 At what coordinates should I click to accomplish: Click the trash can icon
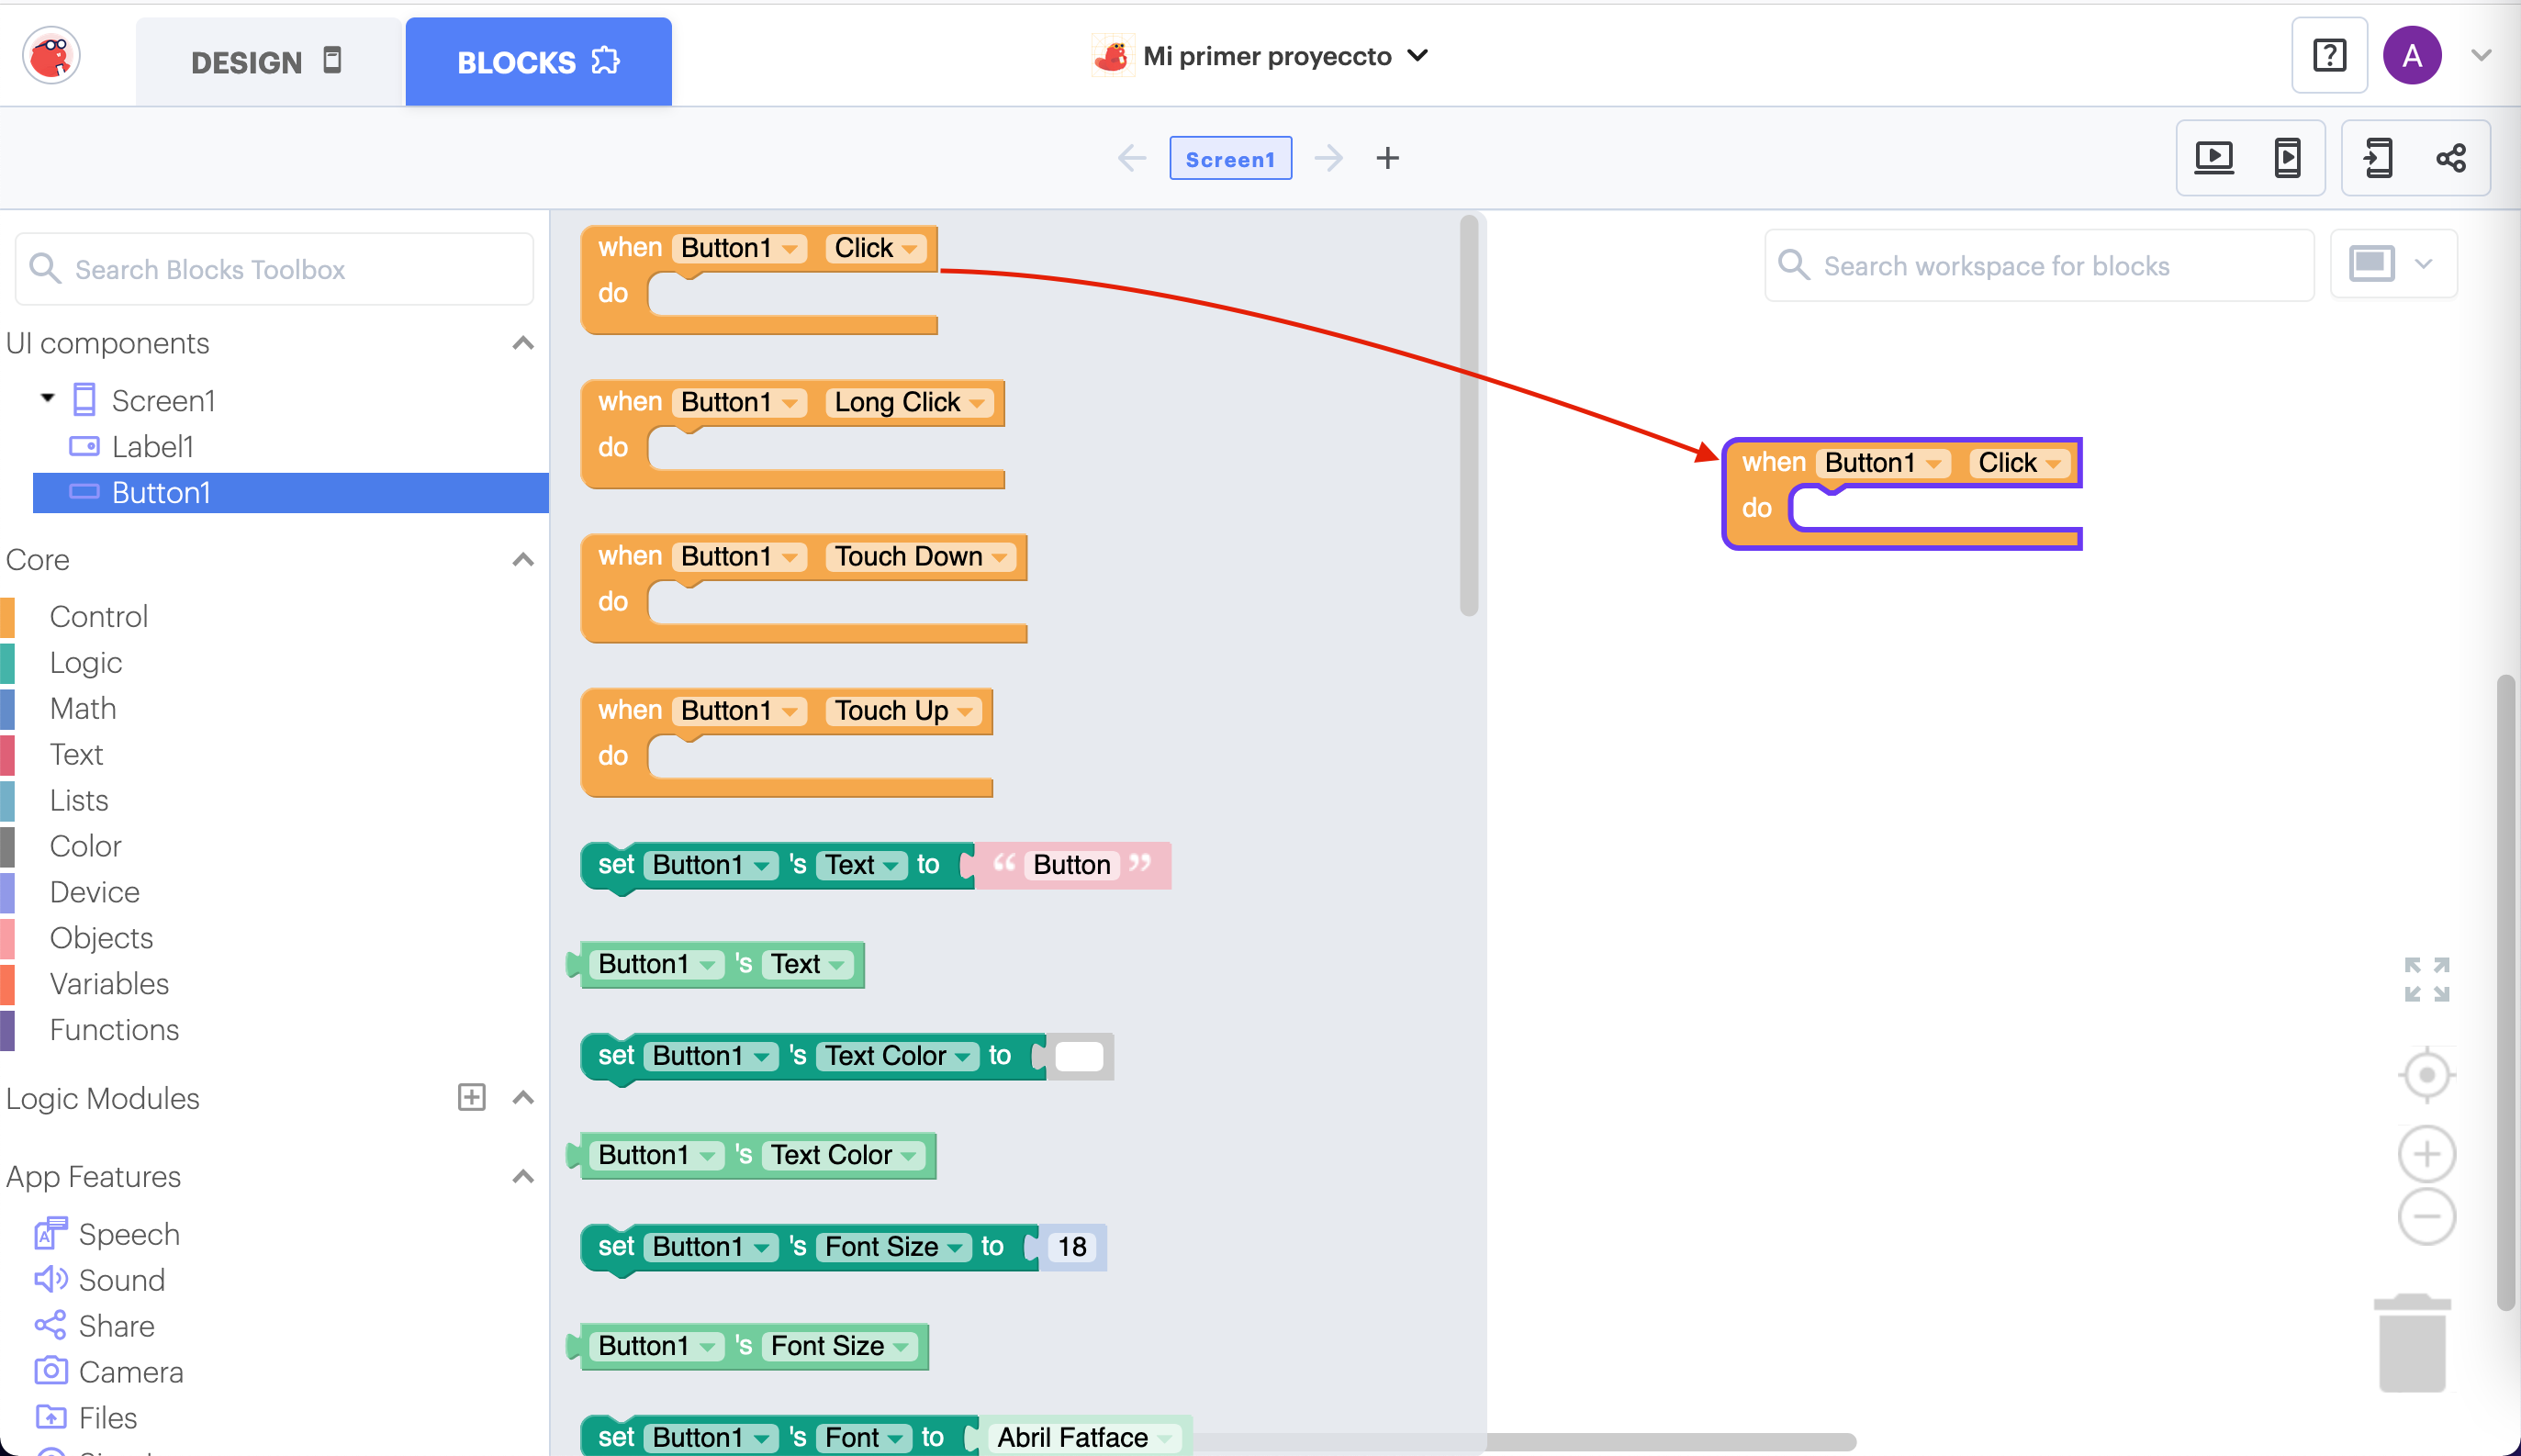tap(2411, 1343)
